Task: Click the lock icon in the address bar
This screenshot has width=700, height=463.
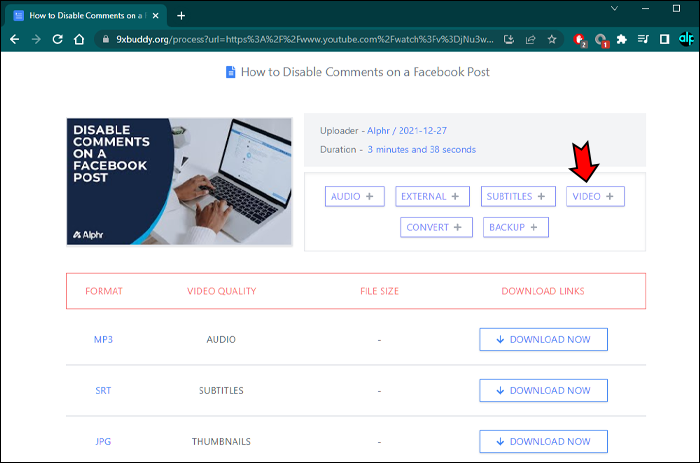Action: (106, 39)
